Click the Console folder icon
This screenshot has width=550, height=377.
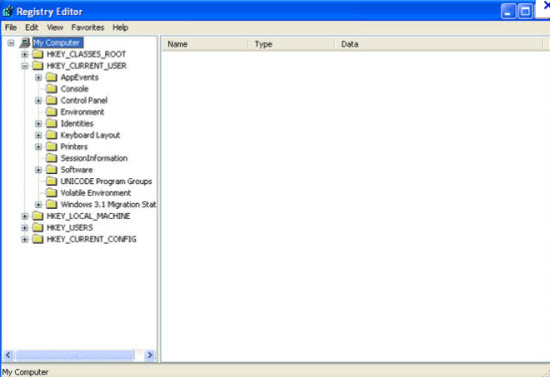pyautogui.click(x=52, y=89)
